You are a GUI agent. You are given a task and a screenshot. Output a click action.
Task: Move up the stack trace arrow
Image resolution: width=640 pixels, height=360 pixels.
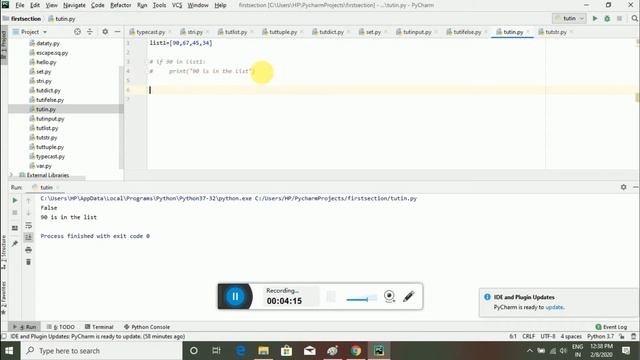coord(28,200)
